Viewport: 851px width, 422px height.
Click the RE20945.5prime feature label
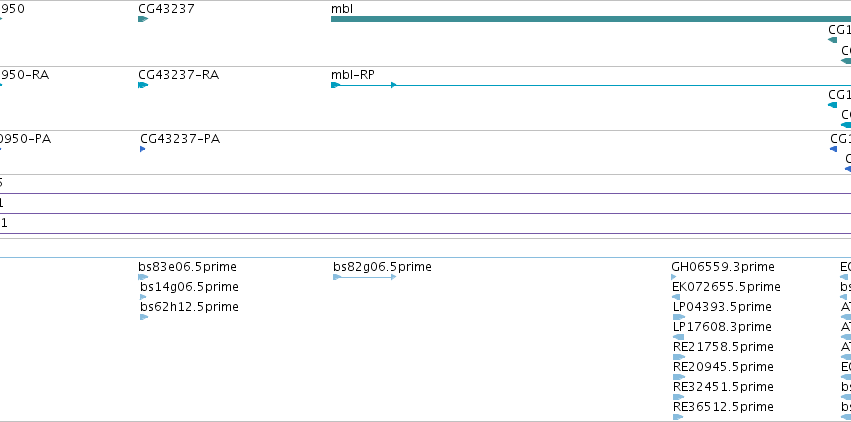click(x=723, y=367)
